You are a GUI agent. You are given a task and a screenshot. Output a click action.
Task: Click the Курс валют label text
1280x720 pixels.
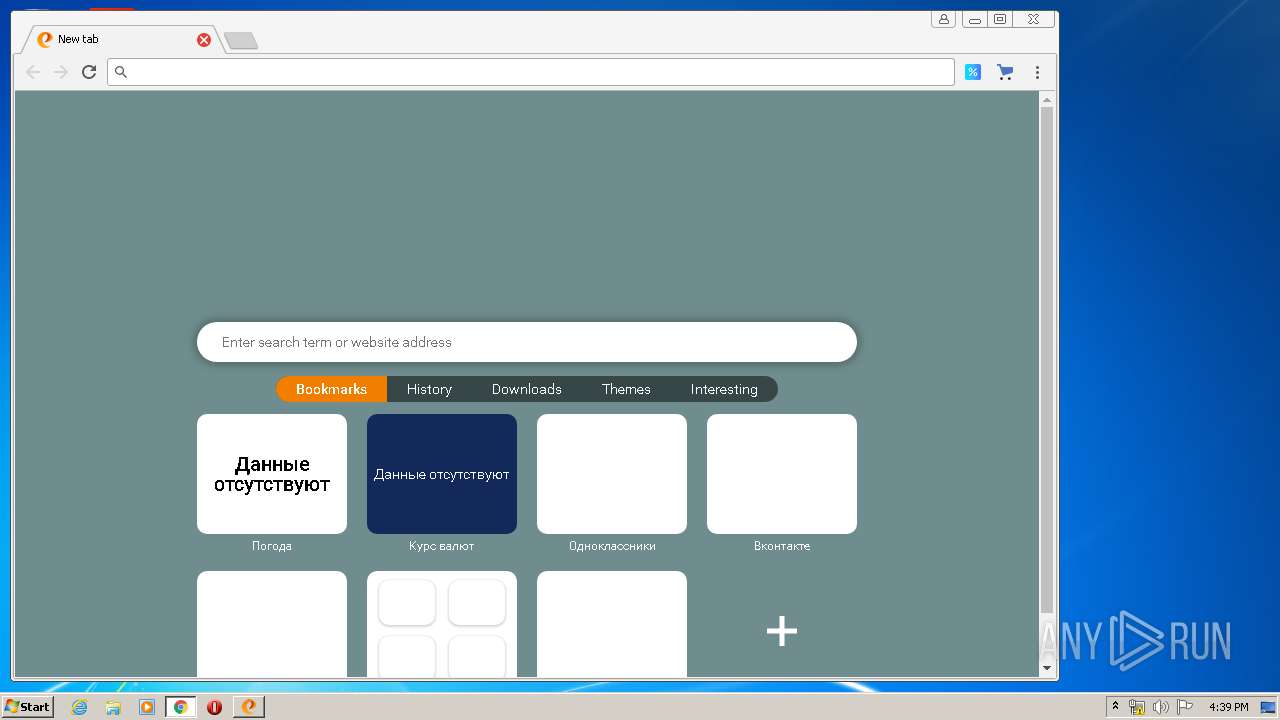click(442, 546)
